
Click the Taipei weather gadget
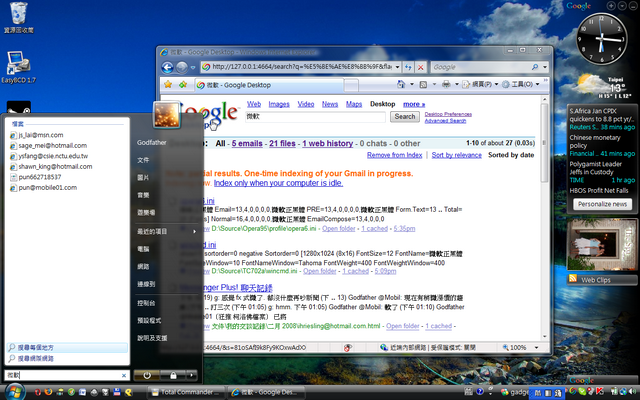(602, 87)
